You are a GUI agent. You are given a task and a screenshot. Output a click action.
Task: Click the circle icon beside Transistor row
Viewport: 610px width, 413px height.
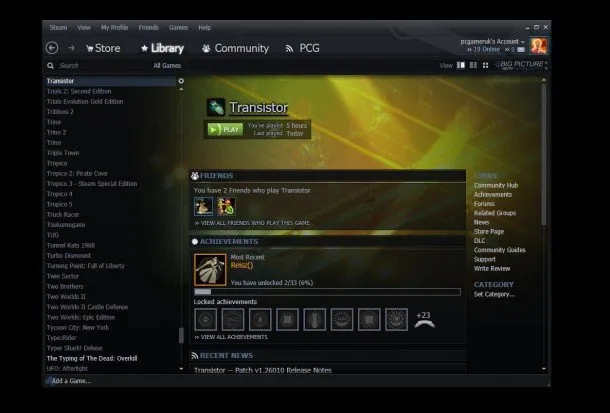click(x=181, y=81)
